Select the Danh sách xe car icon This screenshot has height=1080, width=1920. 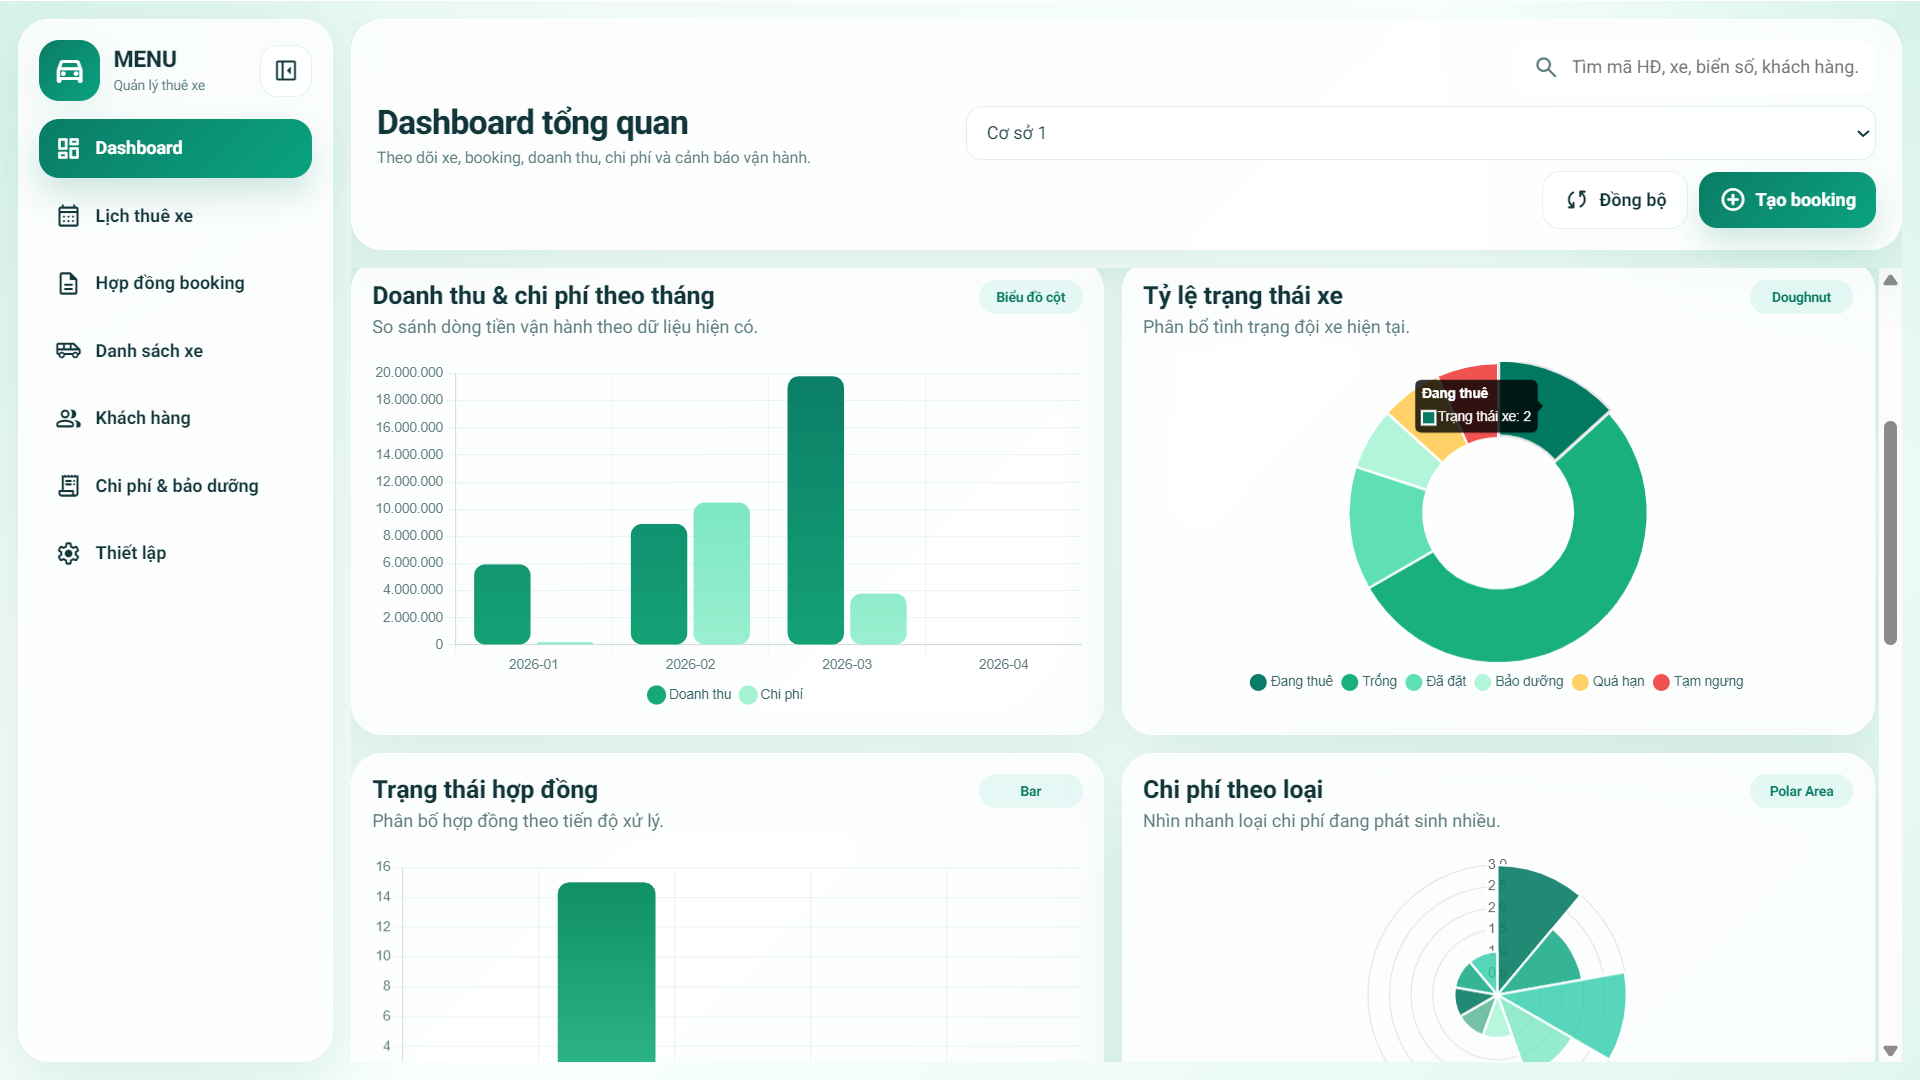point(67,350)
